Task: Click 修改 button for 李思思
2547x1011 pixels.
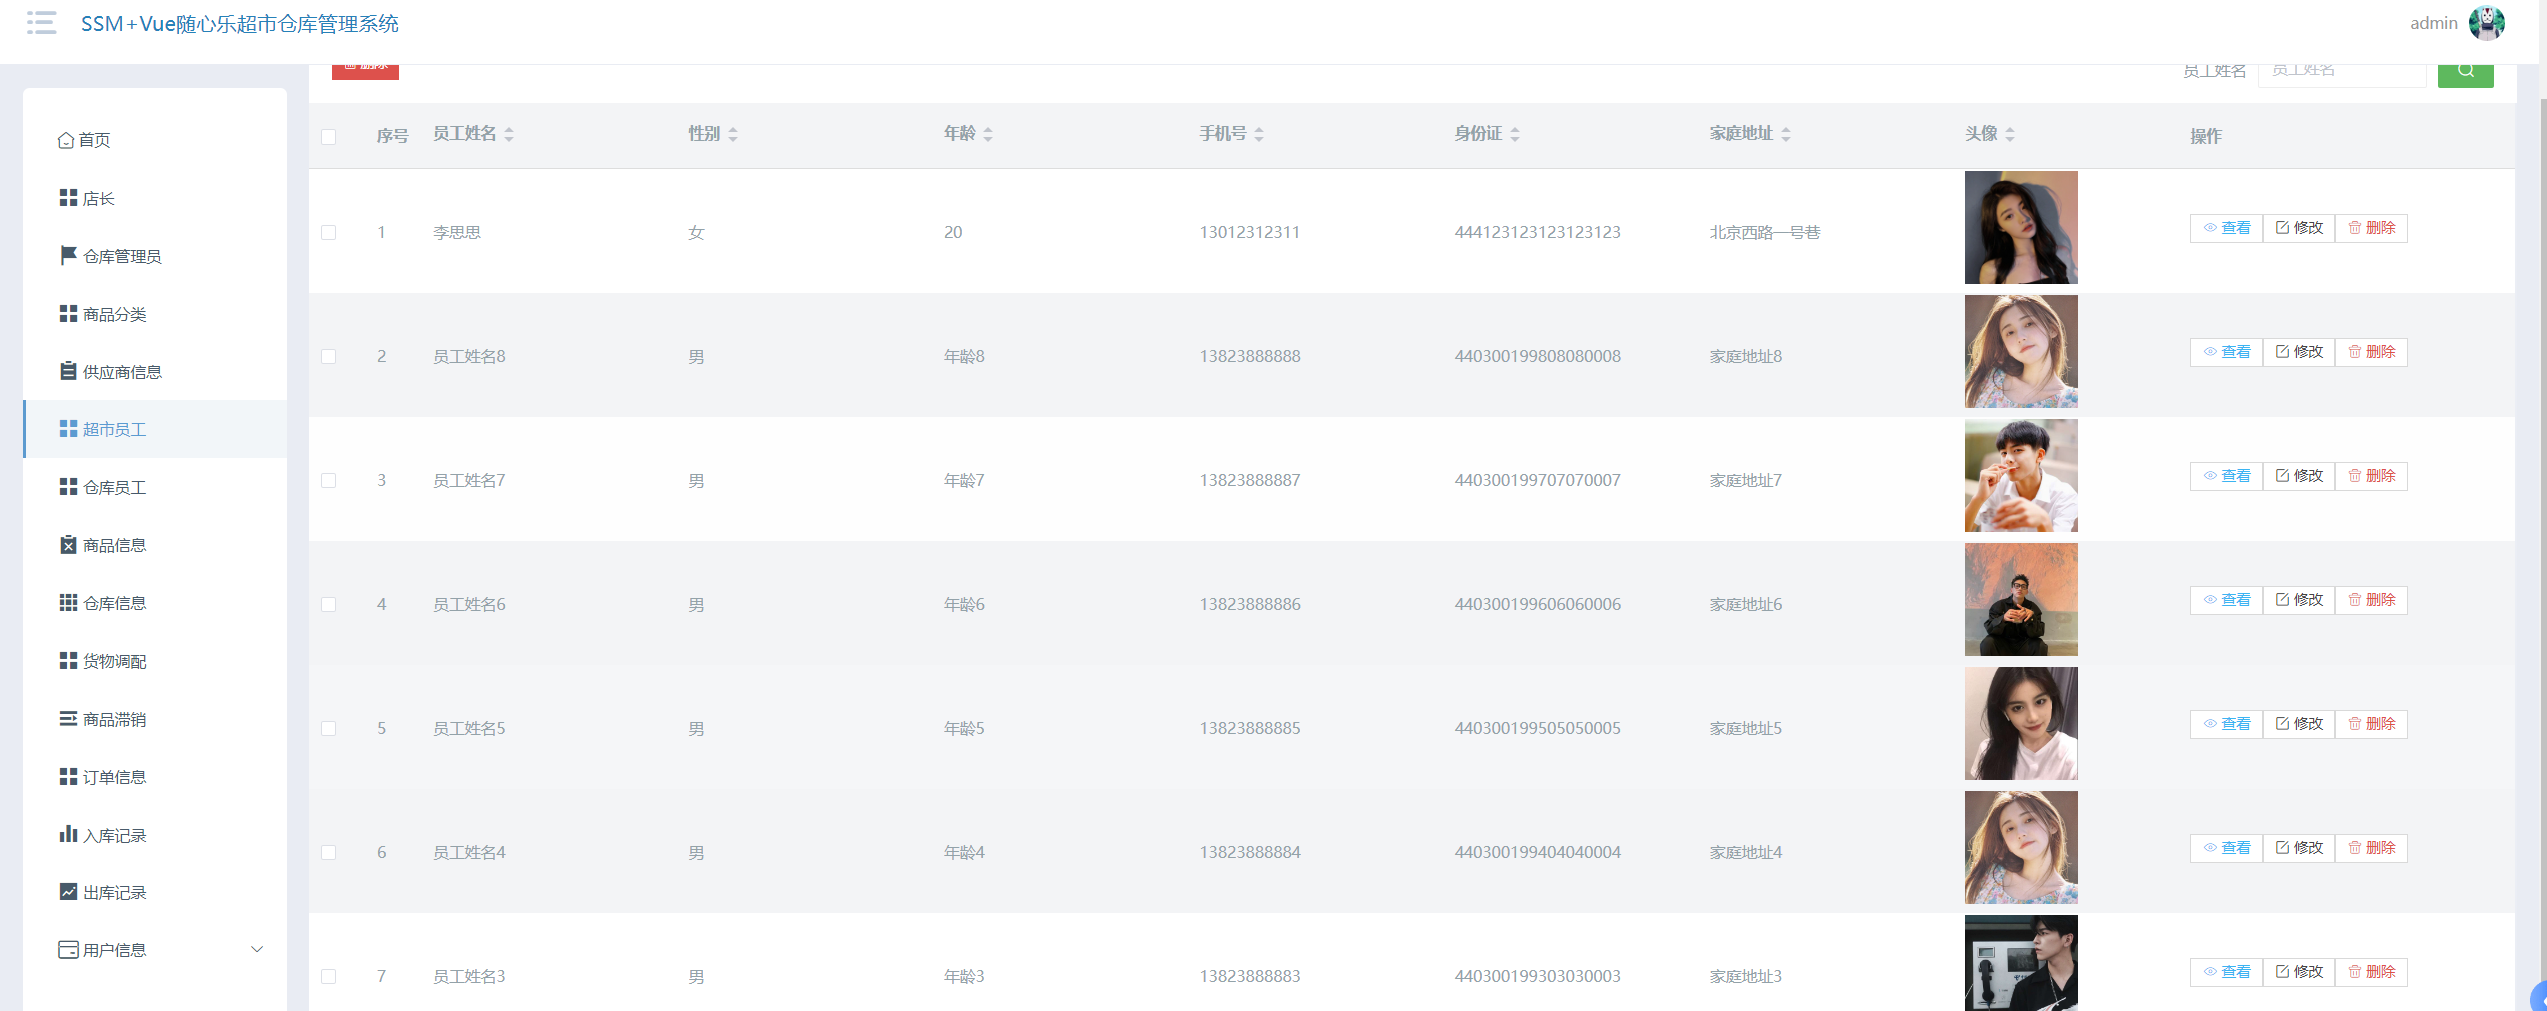Action: 2299,228
